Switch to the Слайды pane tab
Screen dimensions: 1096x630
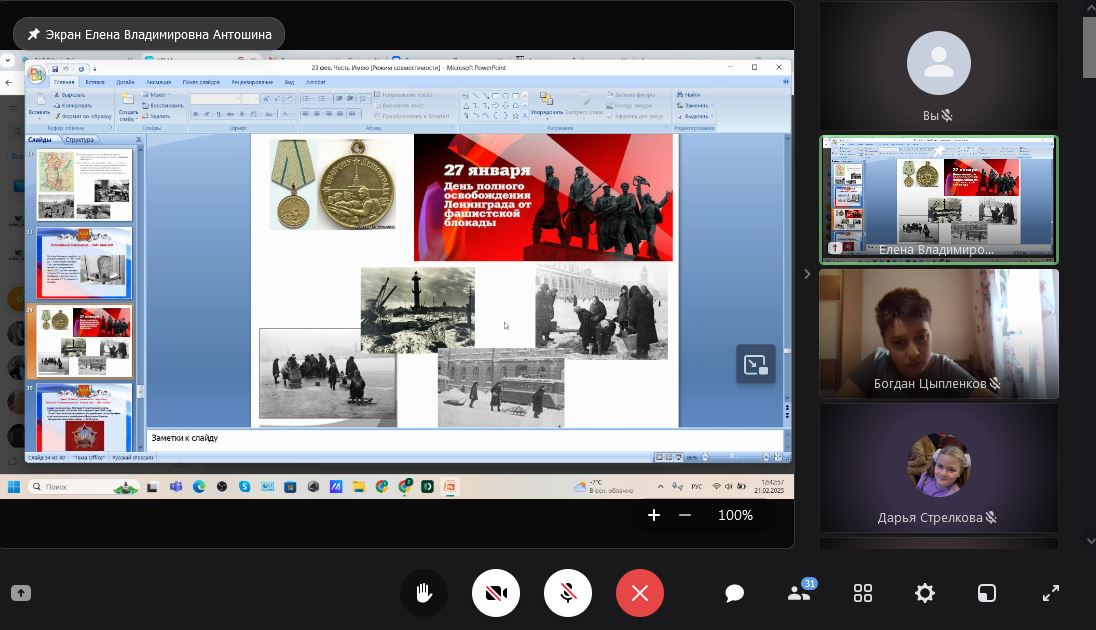coord(40,139)
